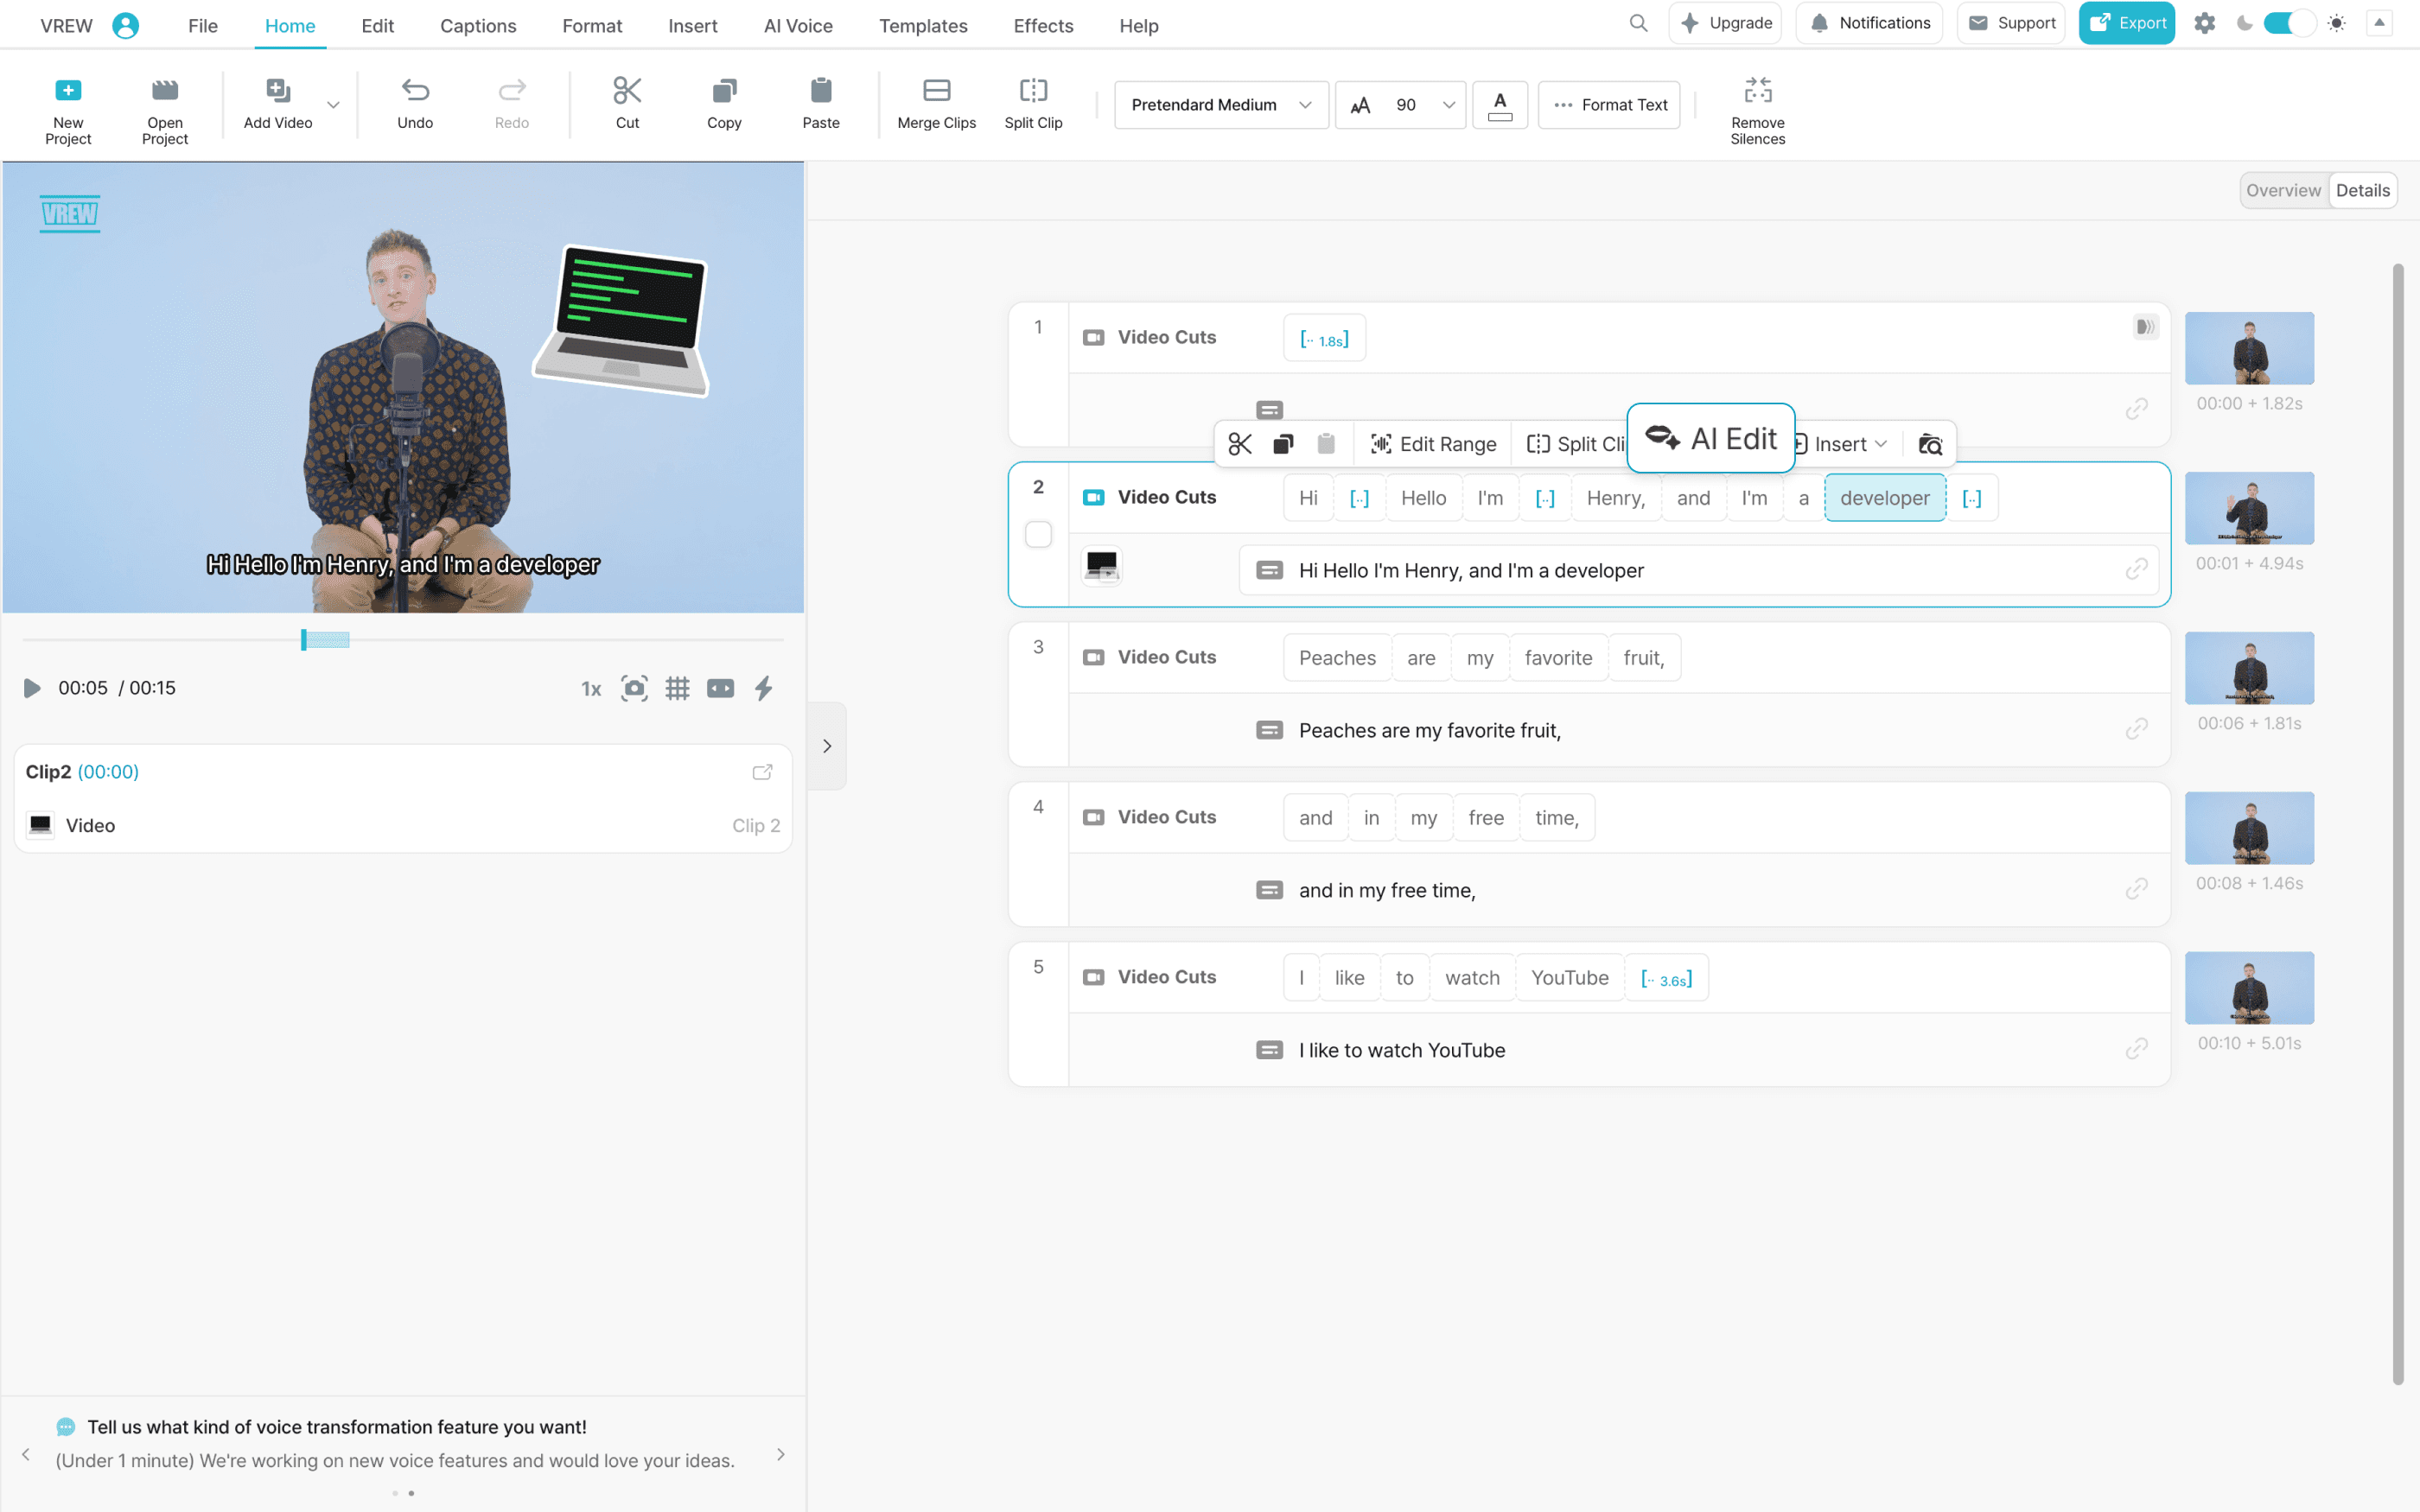
Task: Click the Cut scissors in ribbon
Action: pyautogui.click(x=627, y=91)
